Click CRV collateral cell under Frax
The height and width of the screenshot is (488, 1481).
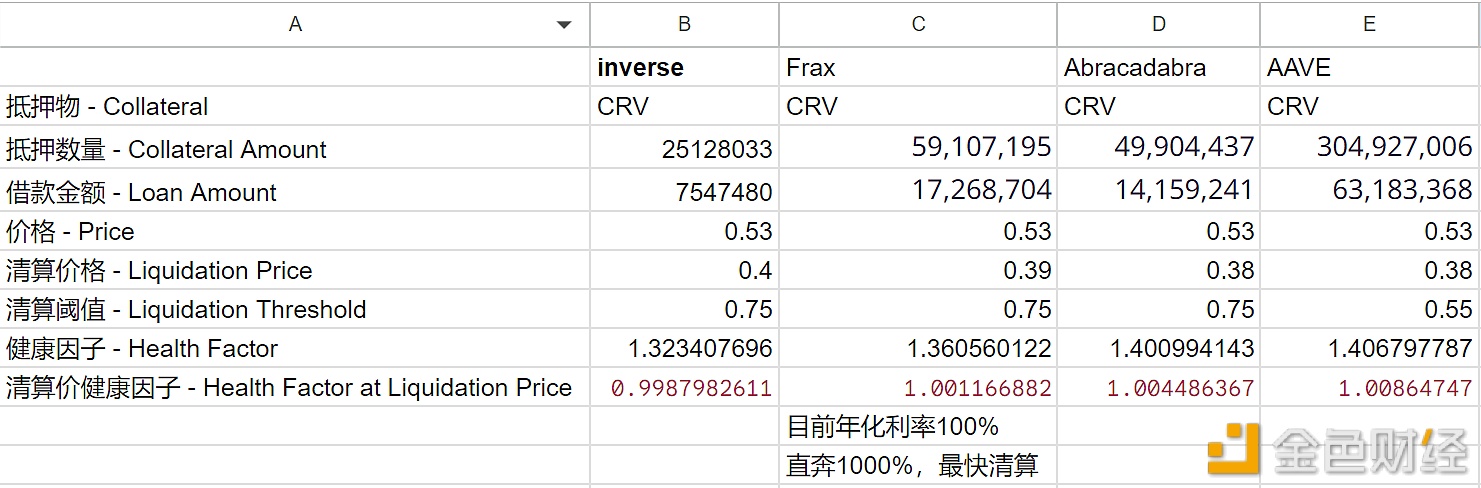tap(918, 106)
